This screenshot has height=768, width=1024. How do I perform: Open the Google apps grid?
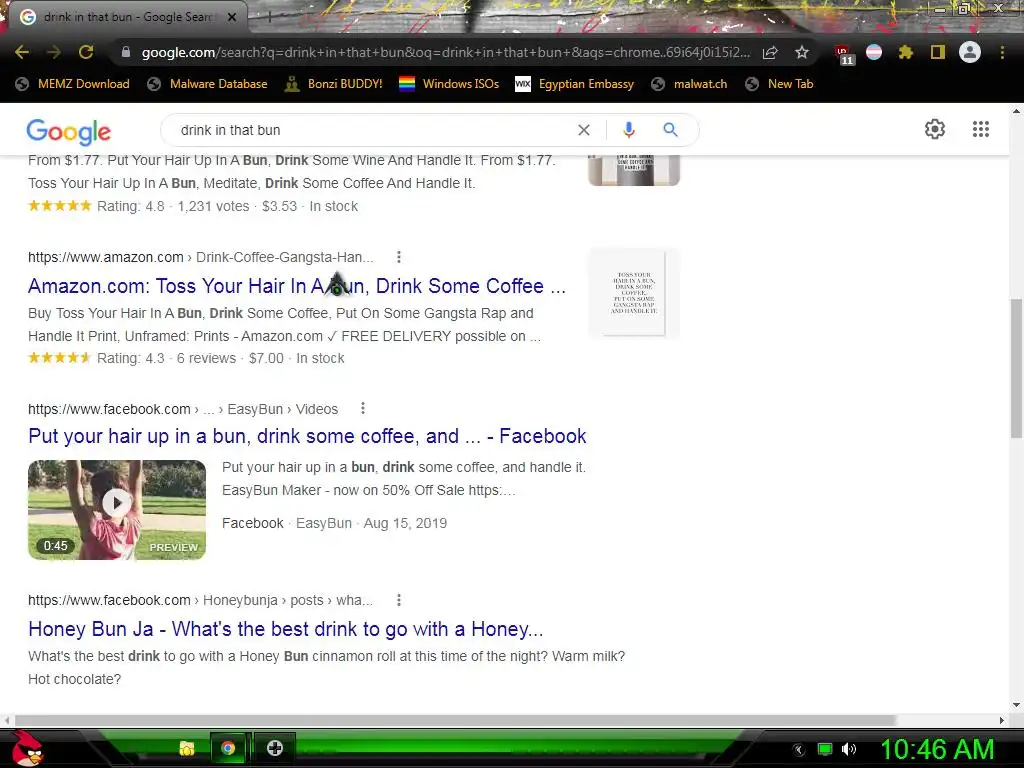click(980, 129)
